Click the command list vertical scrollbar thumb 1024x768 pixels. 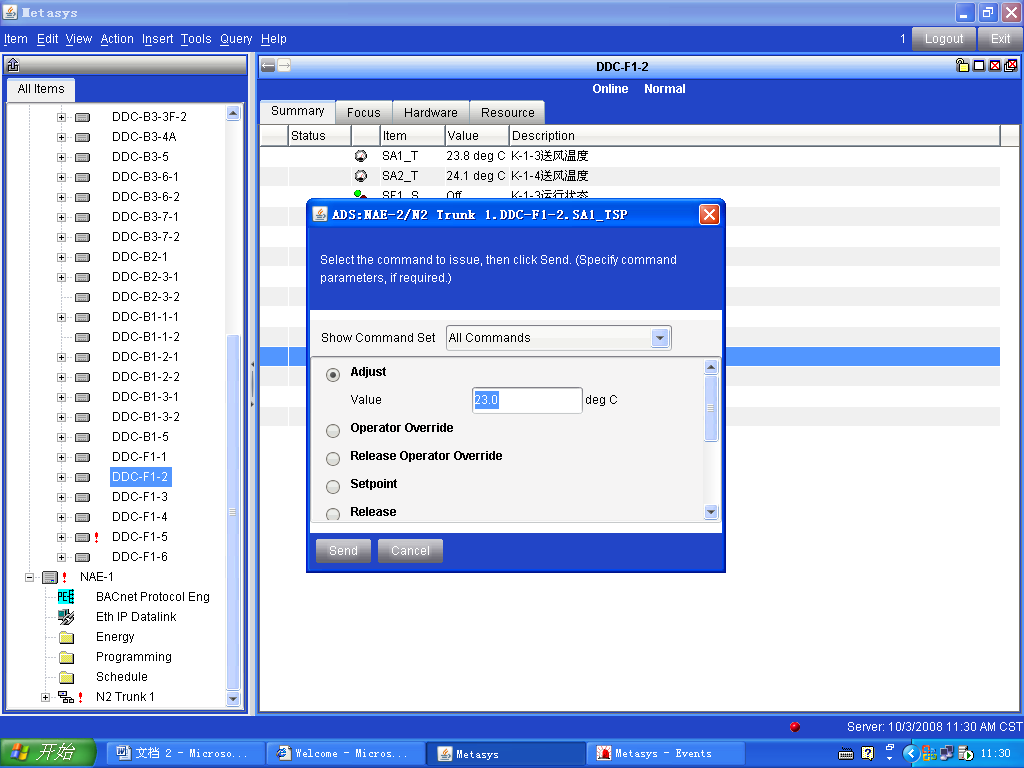711,407
